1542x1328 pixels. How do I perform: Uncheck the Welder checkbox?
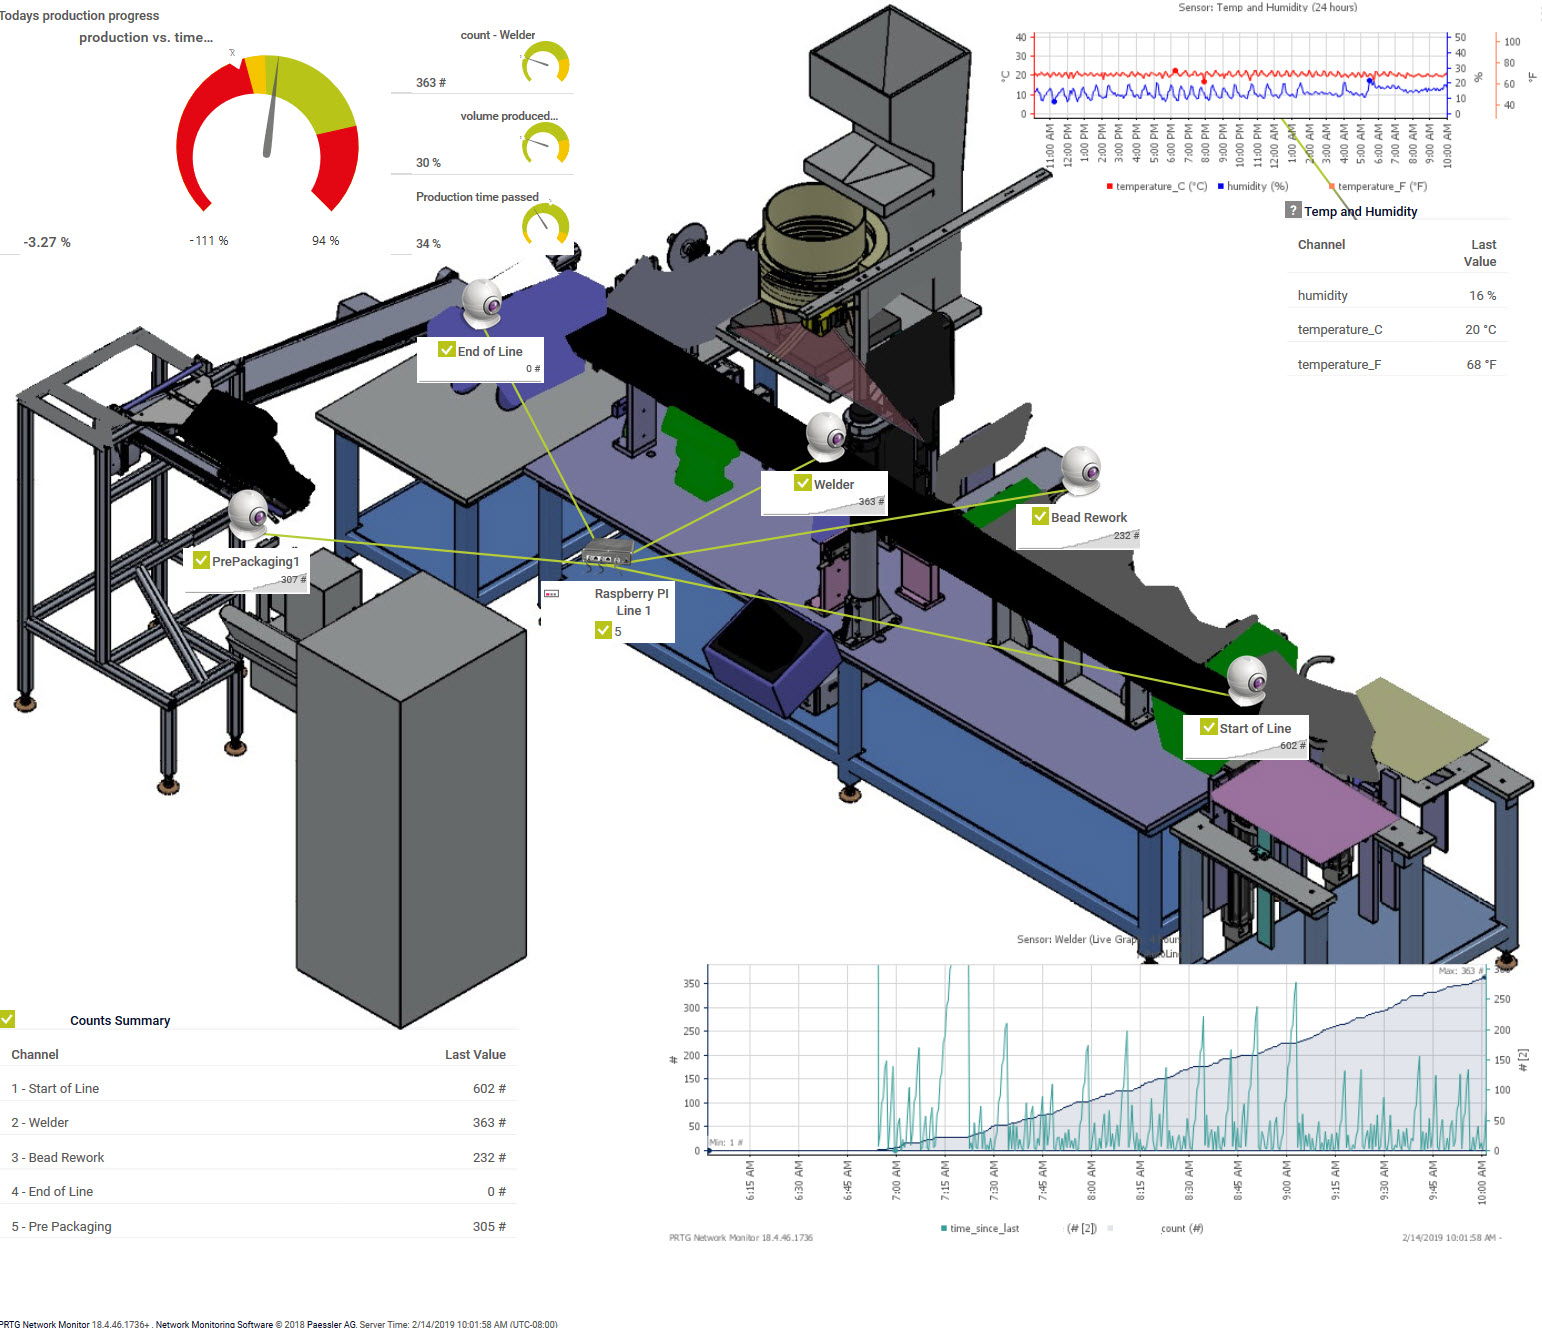point(803,482)
